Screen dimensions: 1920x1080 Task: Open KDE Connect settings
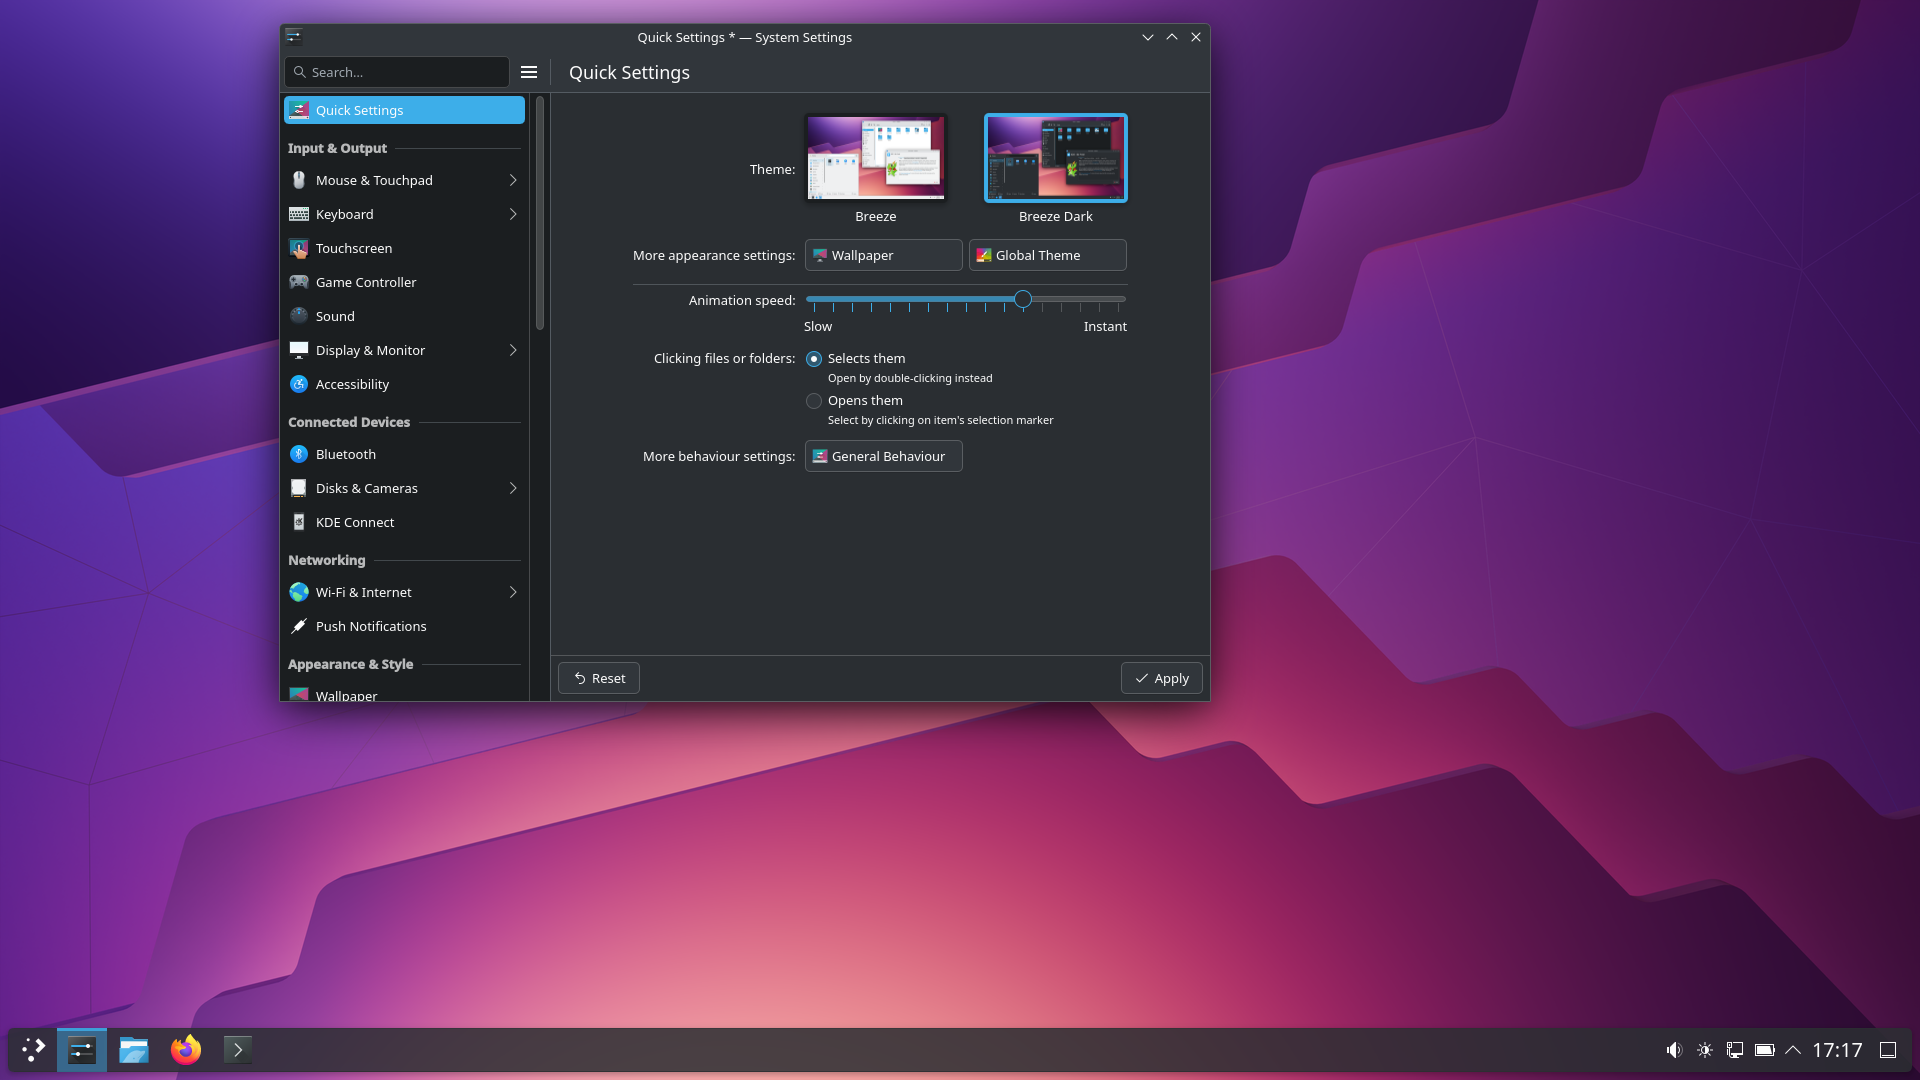[404, 522]
